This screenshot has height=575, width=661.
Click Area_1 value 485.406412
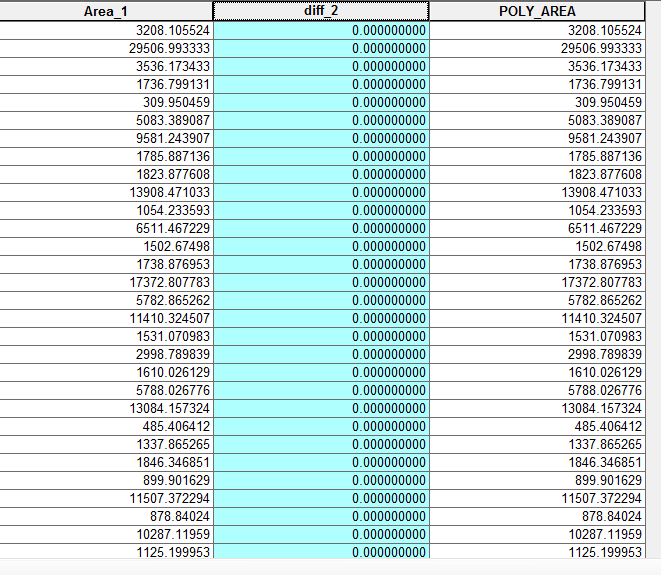[x=176, y=427]
